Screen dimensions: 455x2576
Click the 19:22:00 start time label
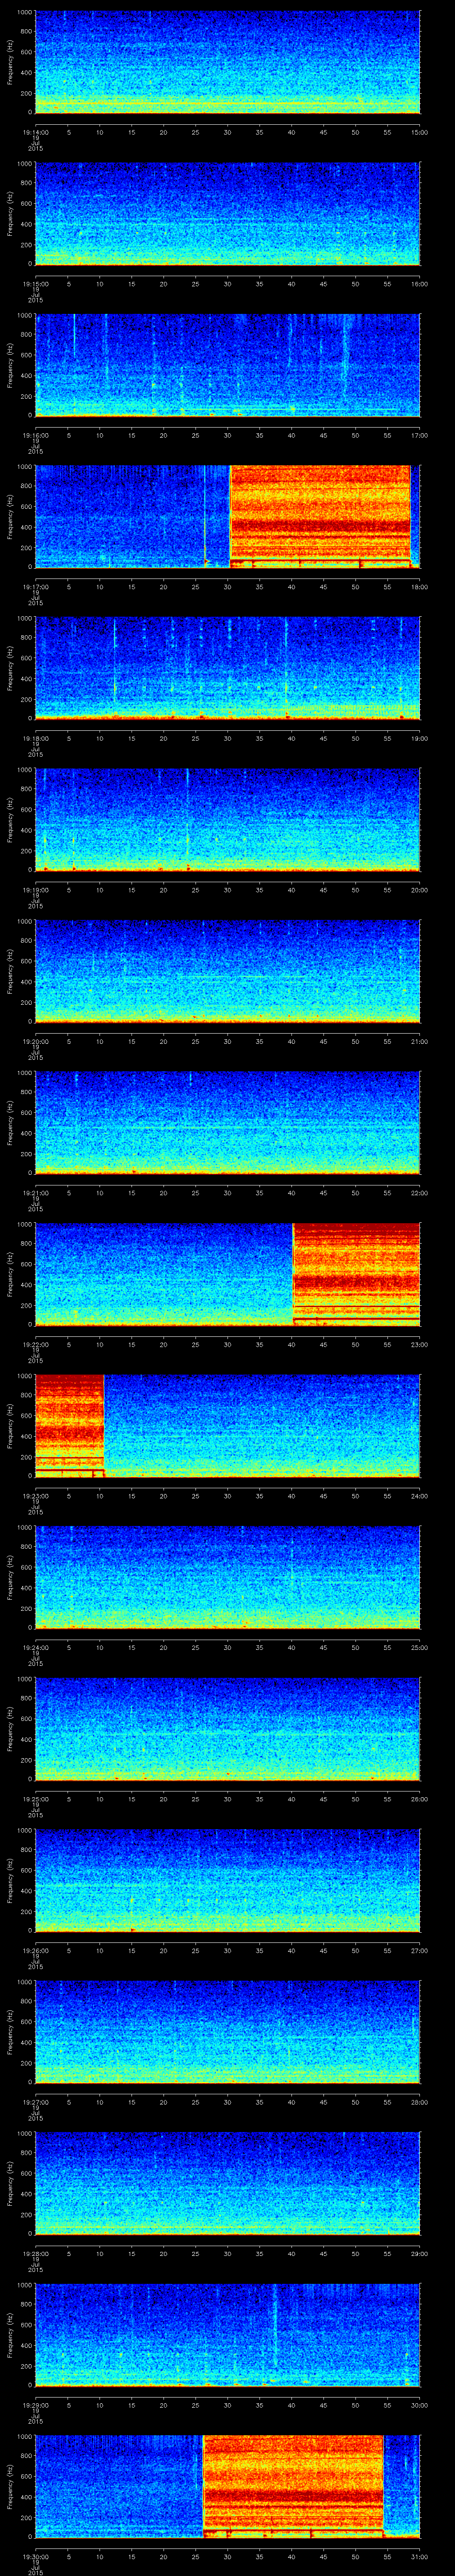(35, 1344)
